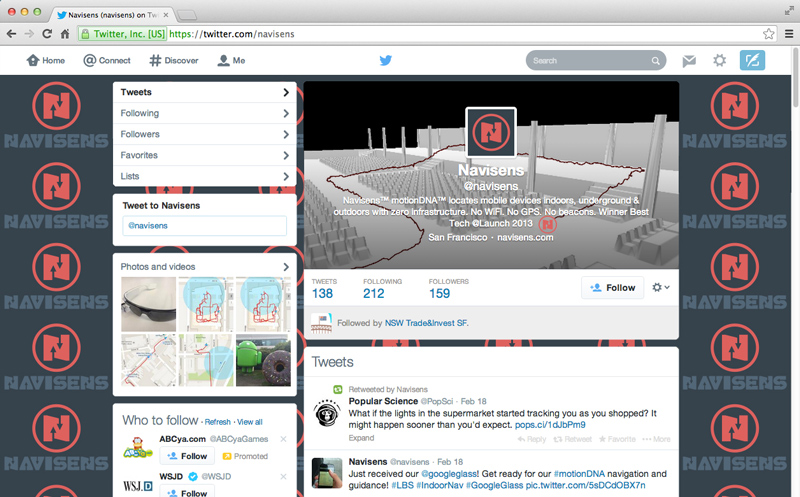The width and height of the screenshot is (800, 497).
Task: Click the search magnifier icon
Action: point(656,61)
